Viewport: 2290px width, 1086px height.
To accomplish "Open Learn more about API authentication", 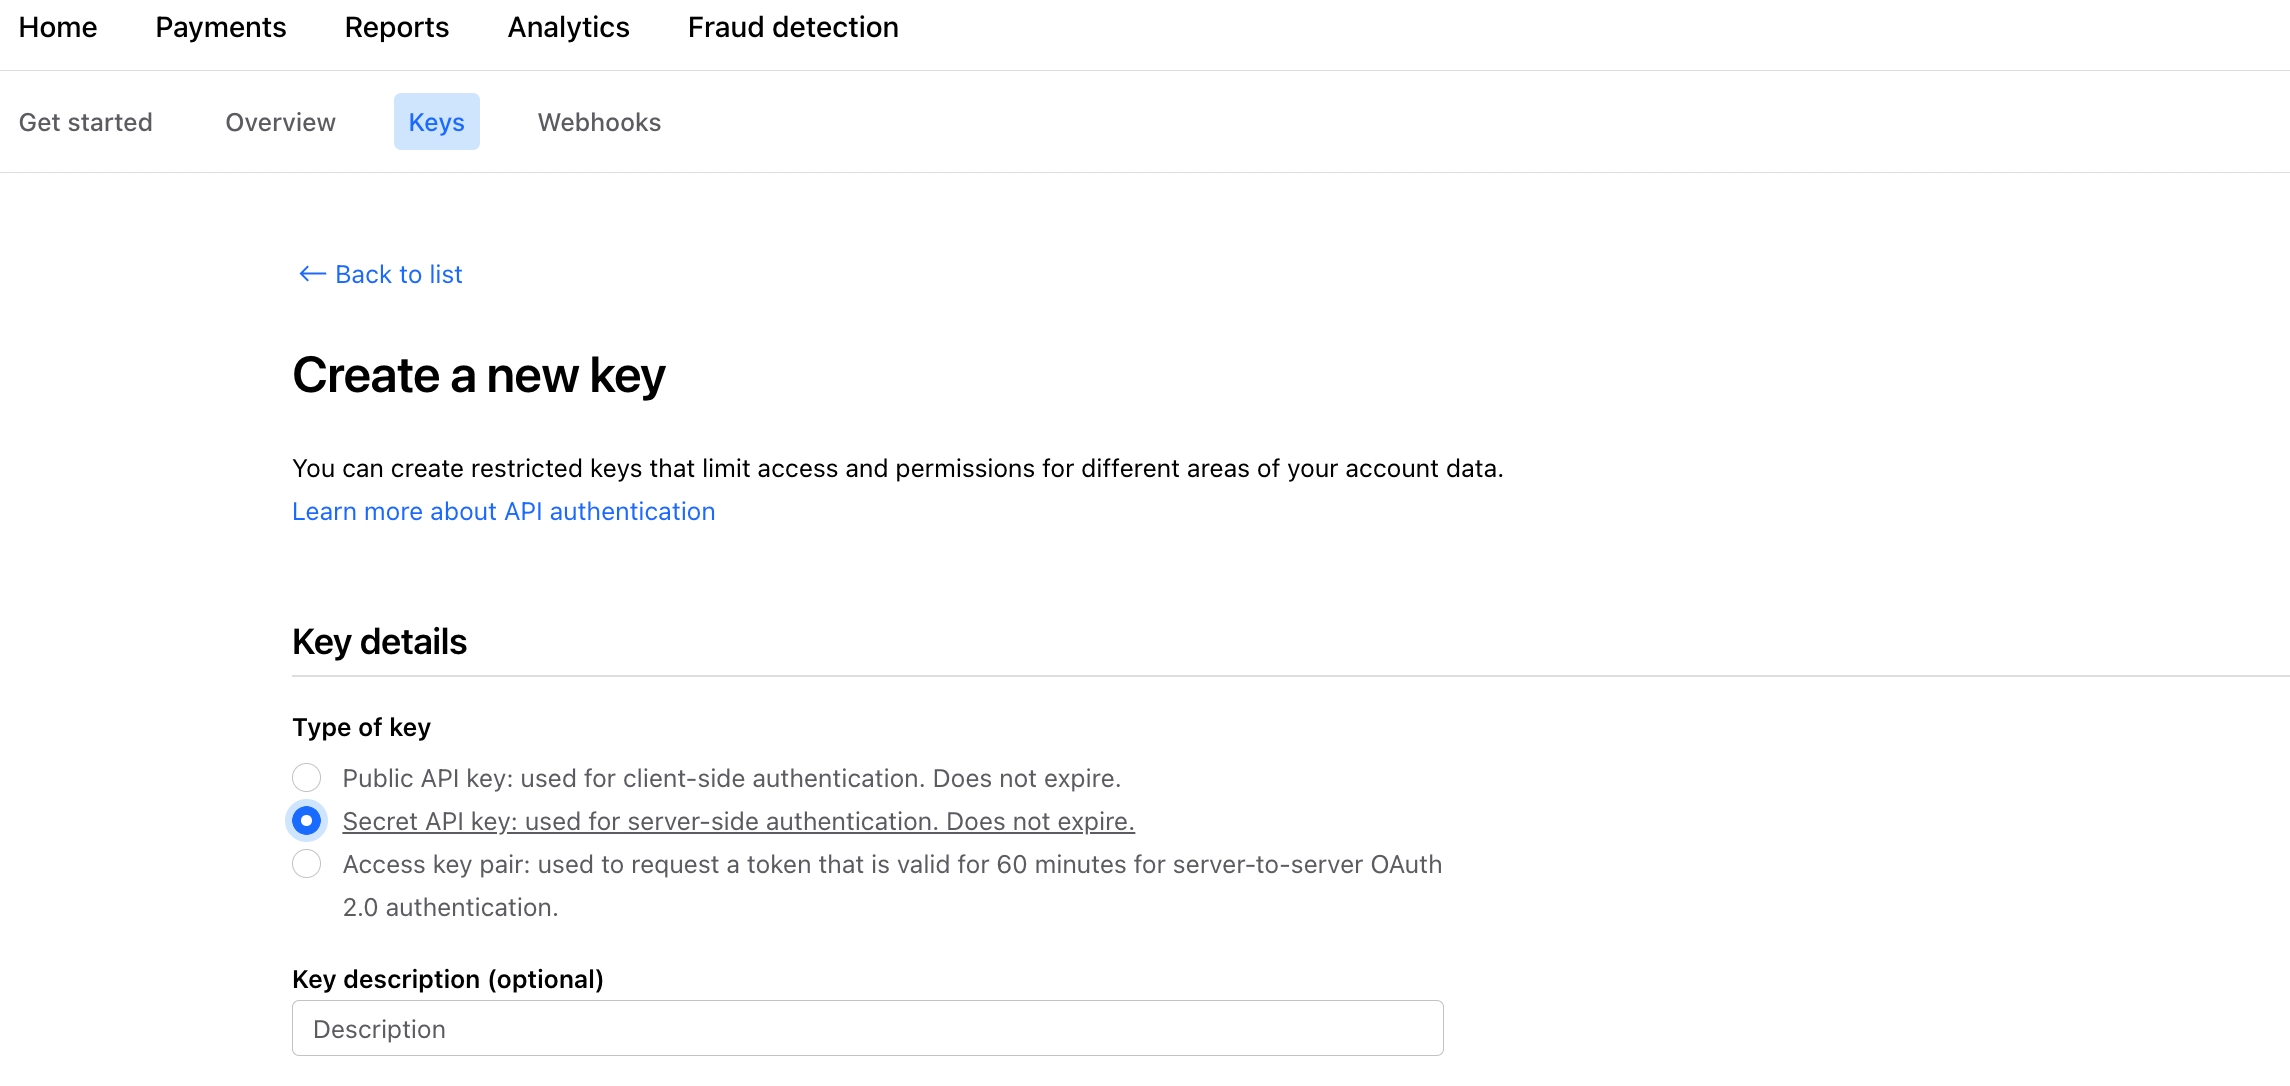I will click(504, 511).
